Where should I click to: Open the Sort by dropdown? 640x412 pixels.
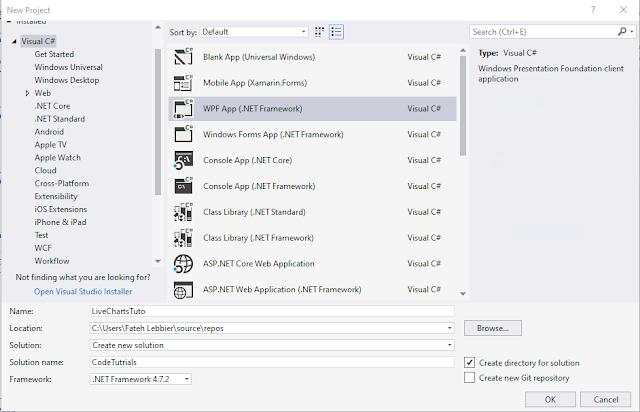point(250,32)
